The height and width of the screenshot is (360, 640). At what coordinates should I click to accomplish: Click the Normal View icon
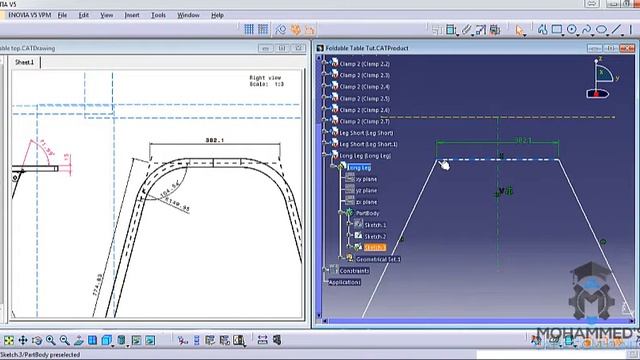[79, 340]
